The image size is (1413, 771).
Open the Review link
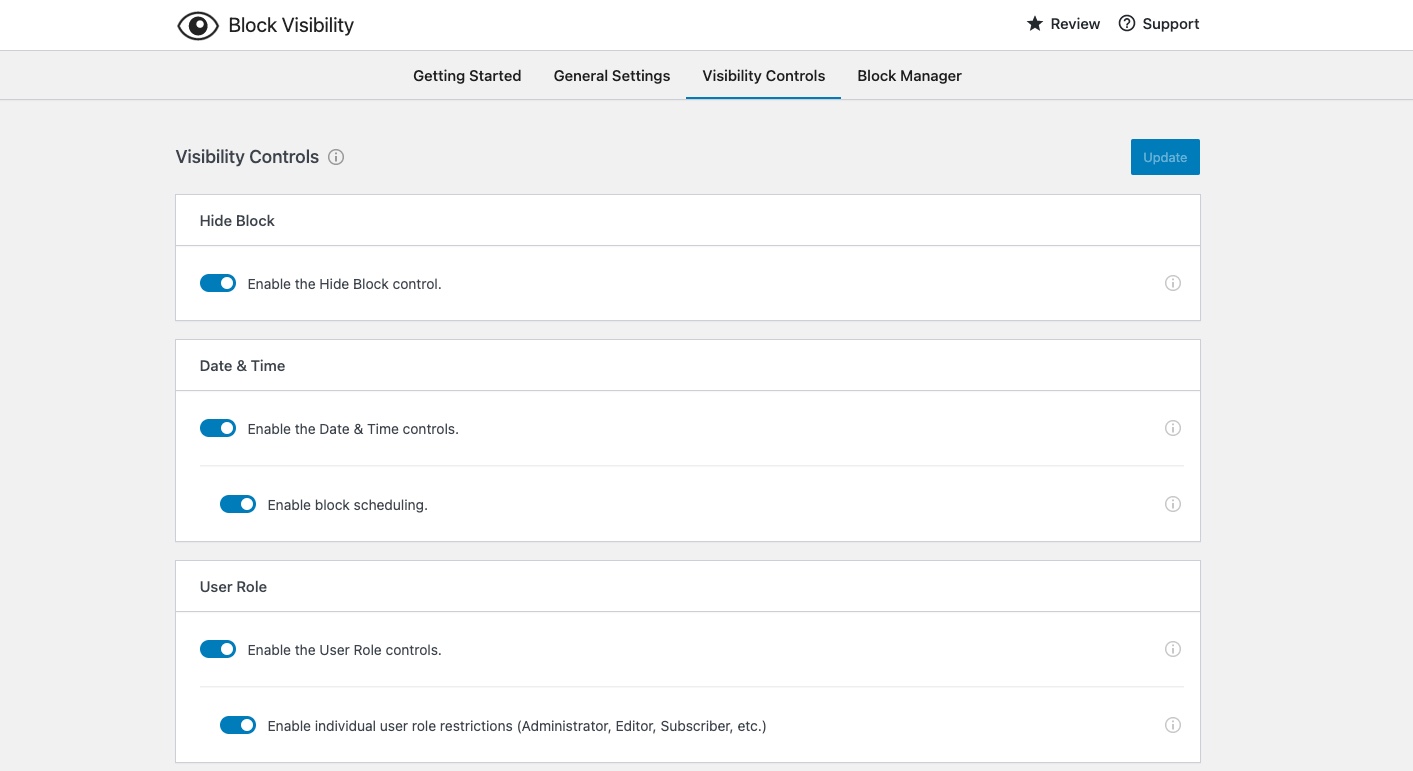(1075, 24)
